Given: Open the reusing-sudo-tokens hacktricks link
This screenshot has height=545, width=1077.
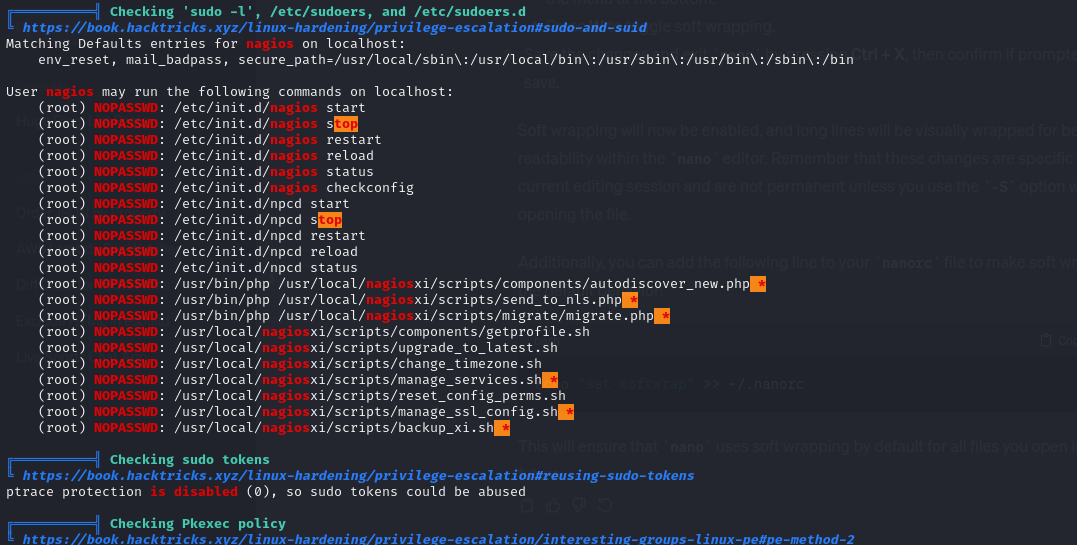Looking at the screenshot, I should point(358,476).
